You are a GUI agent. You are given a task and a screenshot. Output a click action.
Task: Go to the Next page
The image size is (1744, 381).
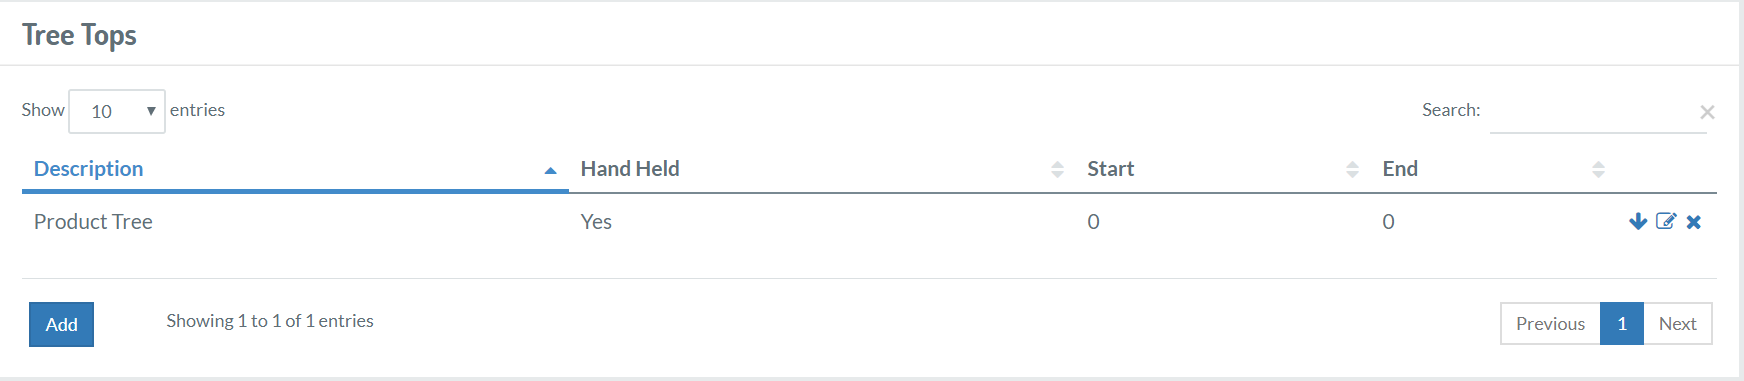[x=1677, y=323]
